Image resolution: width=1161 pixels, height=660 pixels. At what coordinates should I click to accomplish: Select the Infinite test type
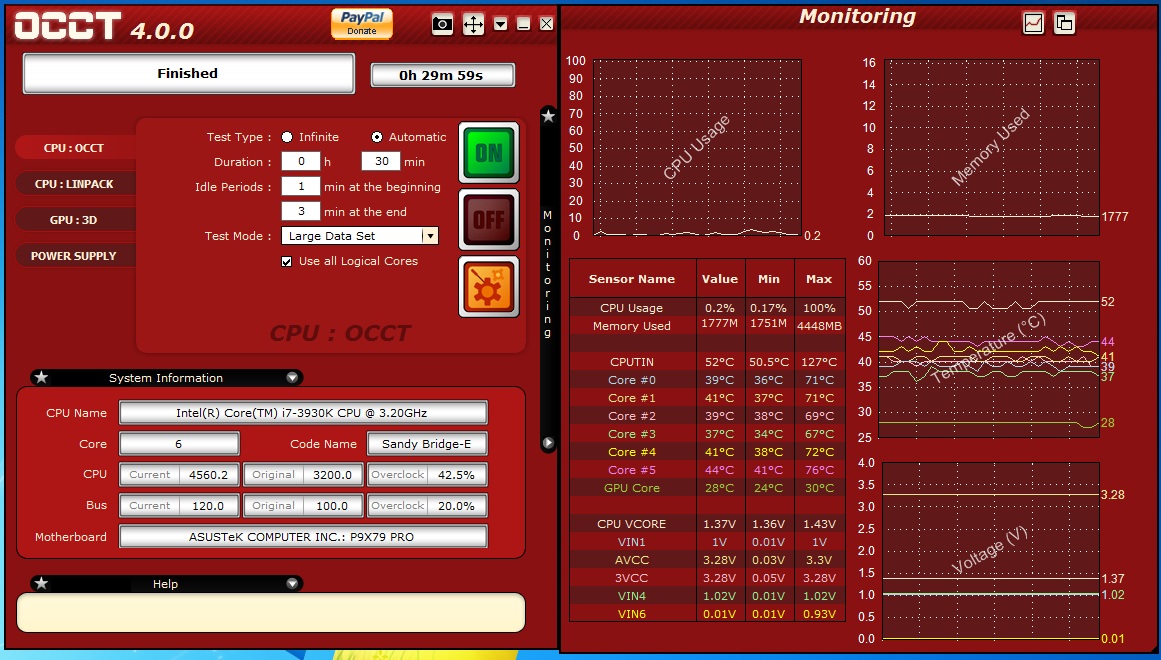(x=287, y=137)
